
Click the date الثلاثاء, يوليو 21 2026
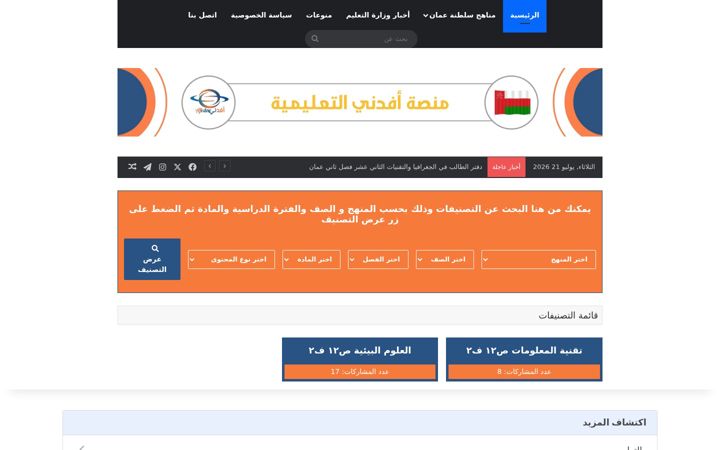[x=564, y=167]
